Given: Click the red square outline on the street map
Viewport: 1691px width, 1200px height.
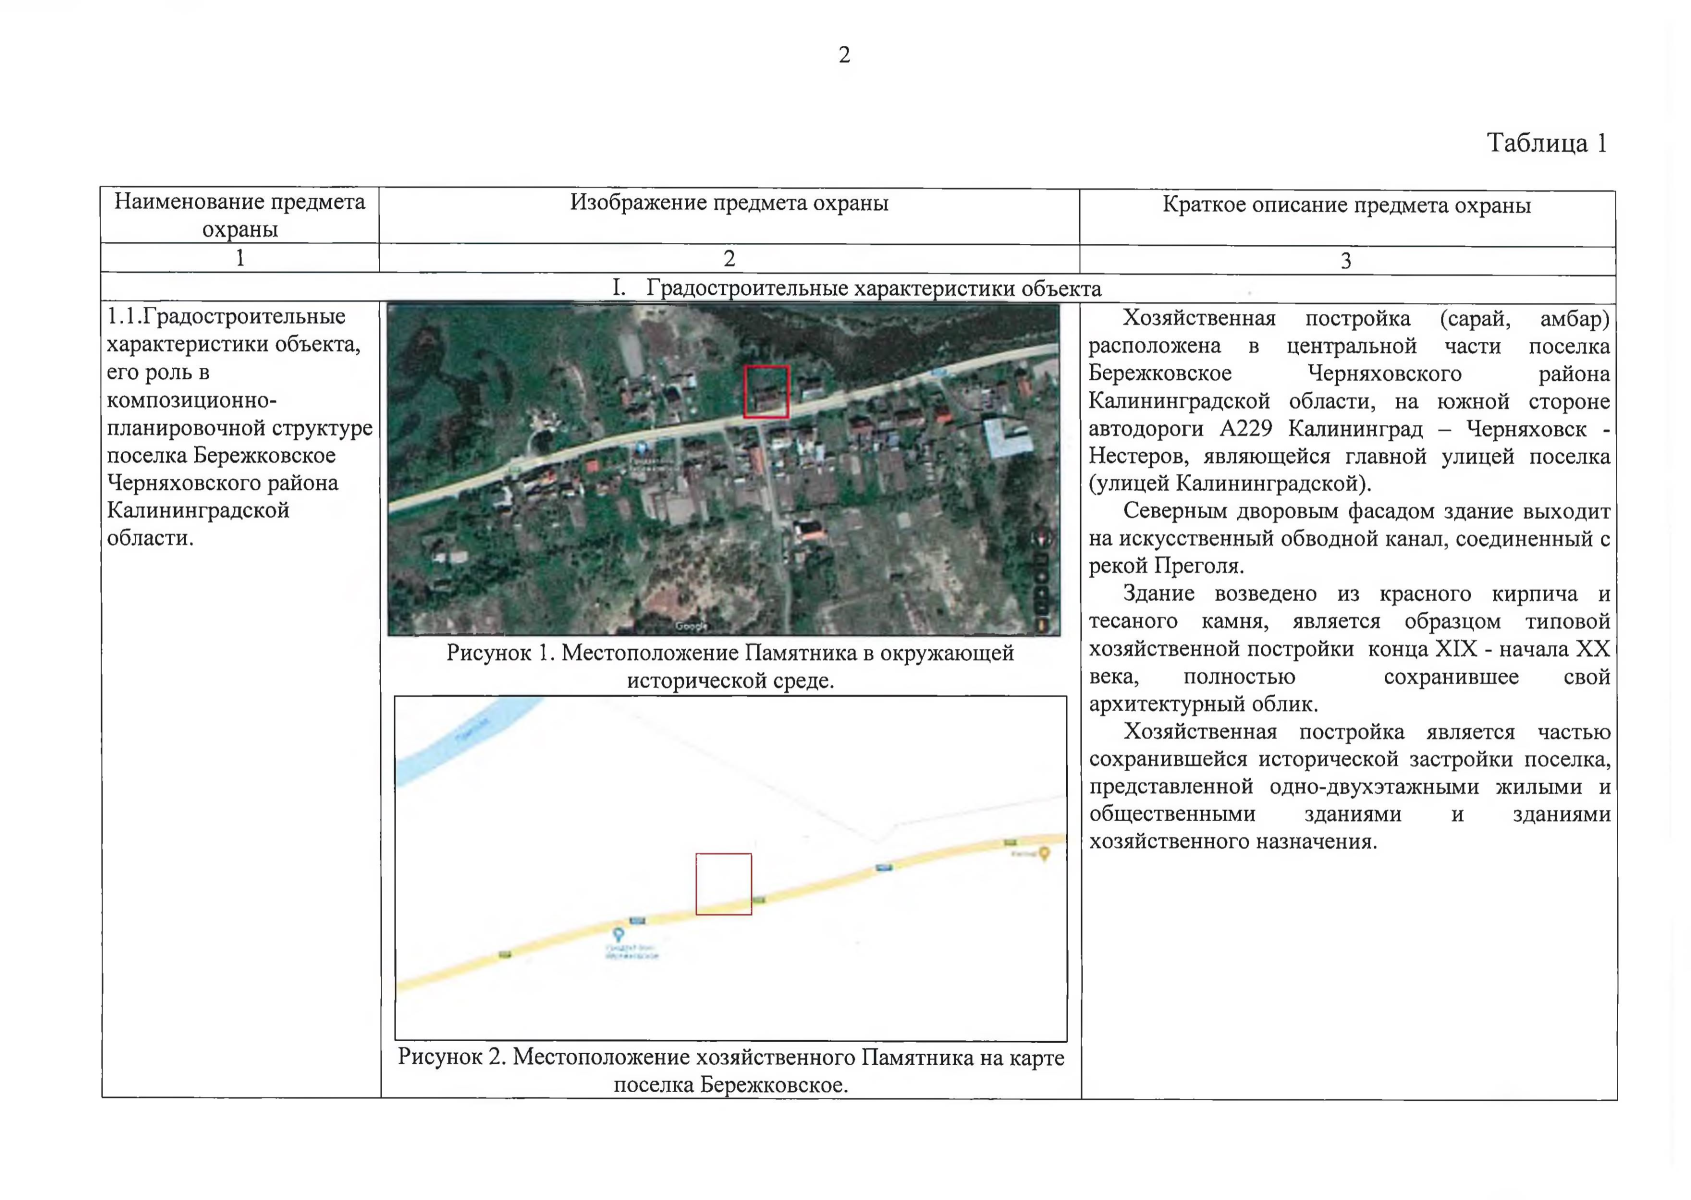Looking at the screenshot, I should tap(723, 883).
